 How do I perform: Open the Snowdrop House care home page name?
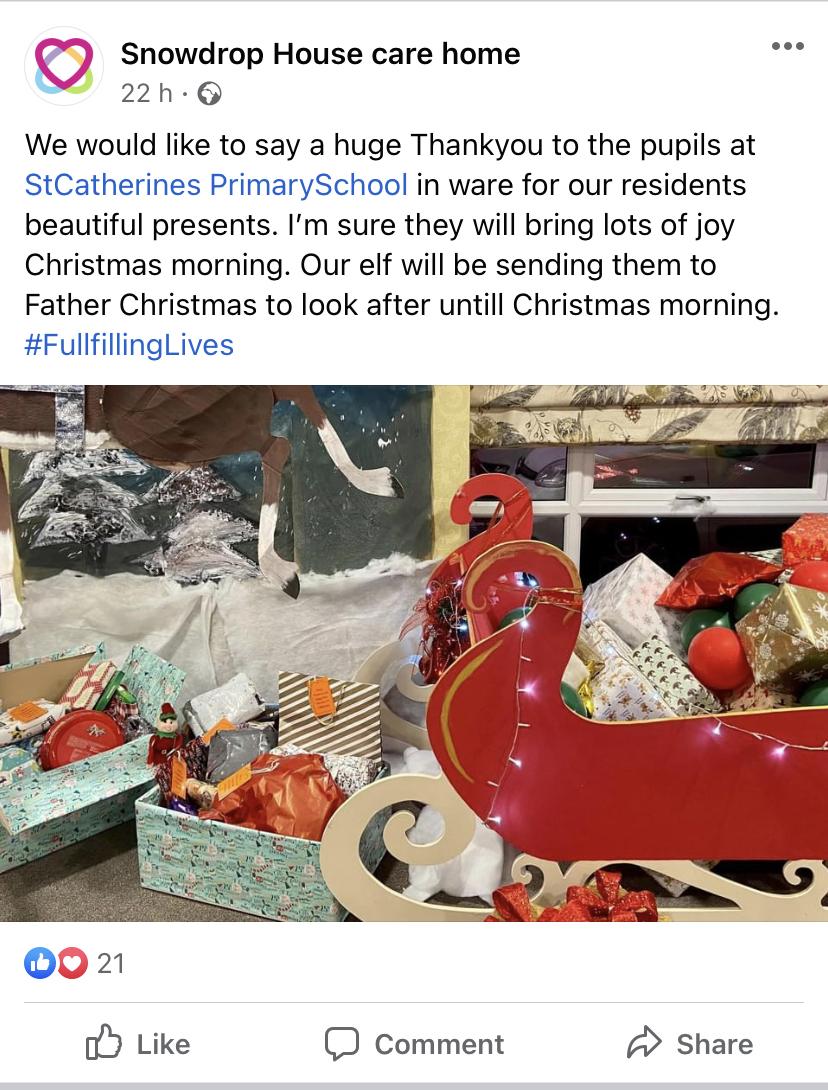[x=320, y=54]
